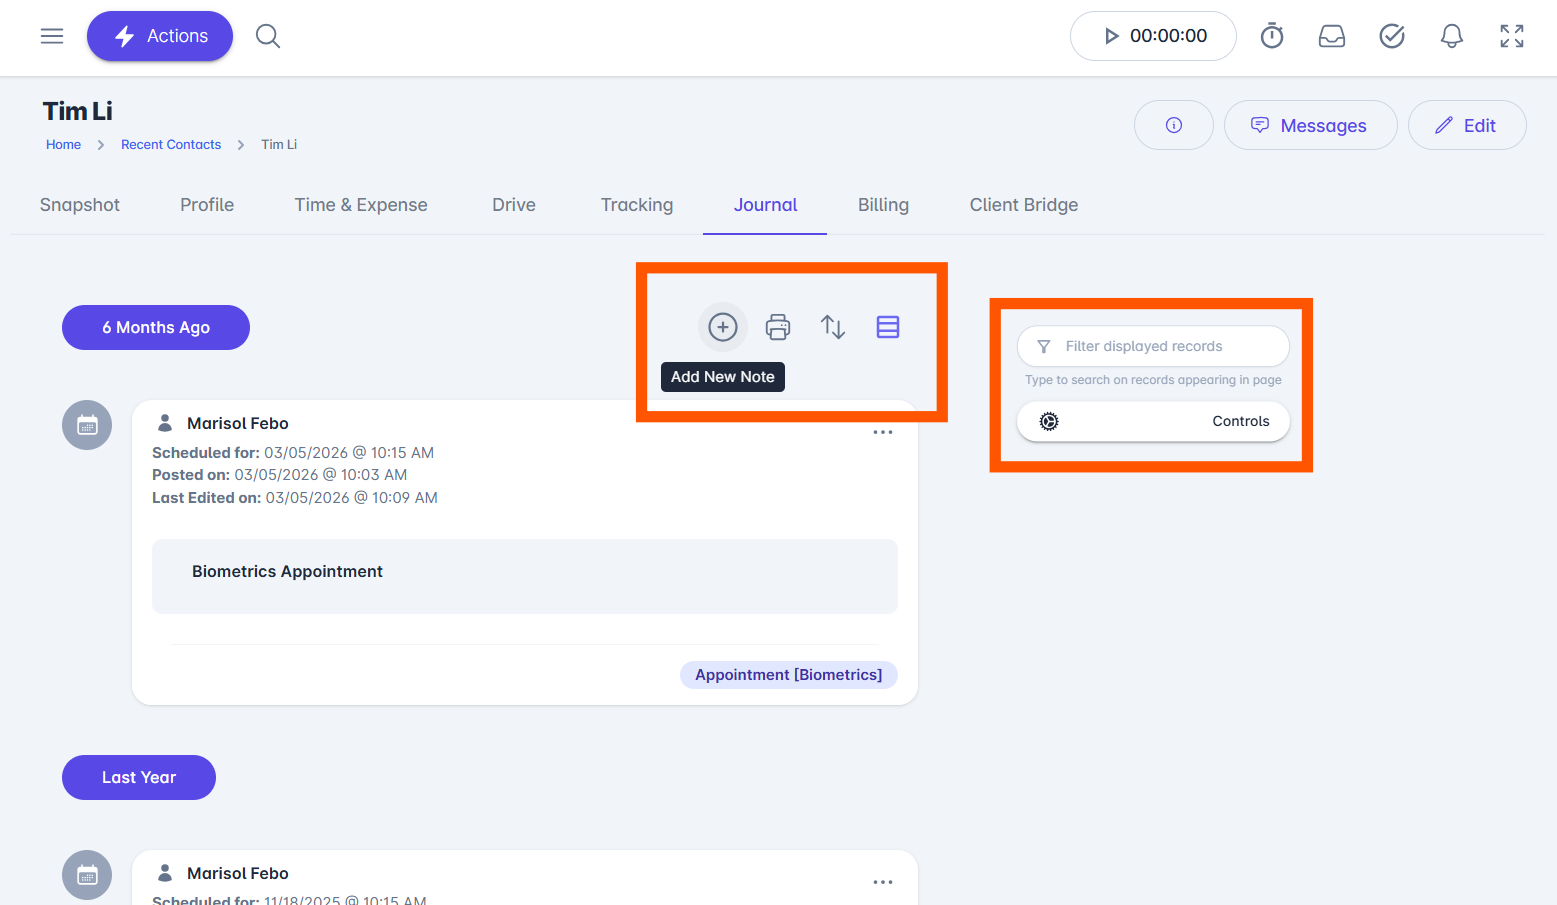Print the journal with printer icon

[x=778, y=327]
